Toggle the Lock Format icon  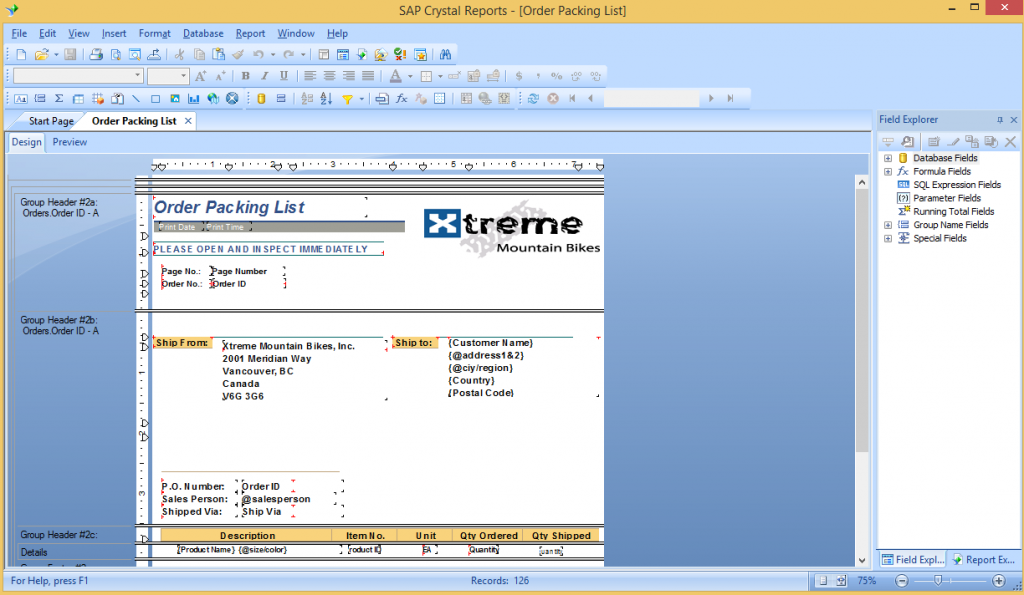474,76
